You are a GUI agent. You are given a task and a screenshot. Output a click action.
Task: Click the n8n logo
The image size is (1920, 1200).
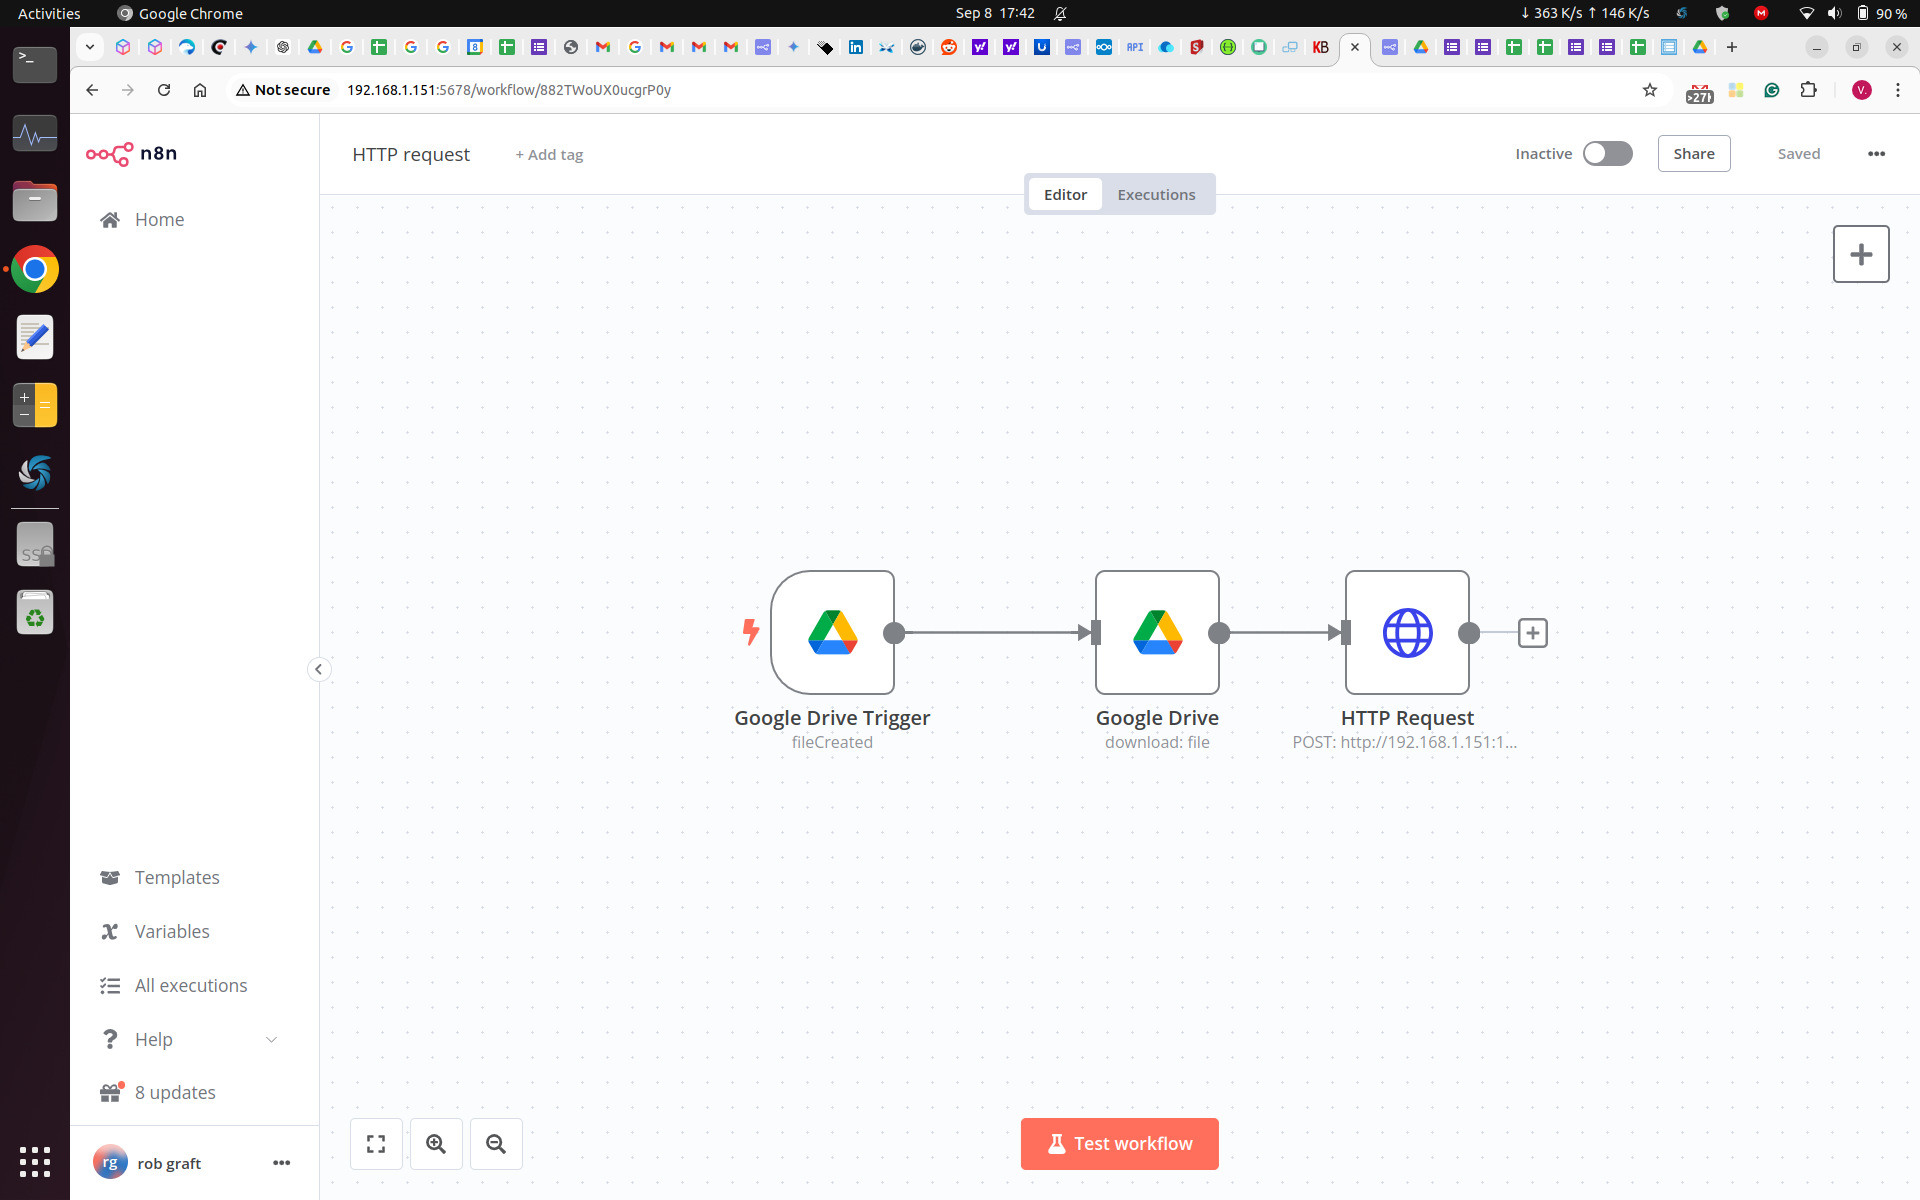click(x=131, y=153)
